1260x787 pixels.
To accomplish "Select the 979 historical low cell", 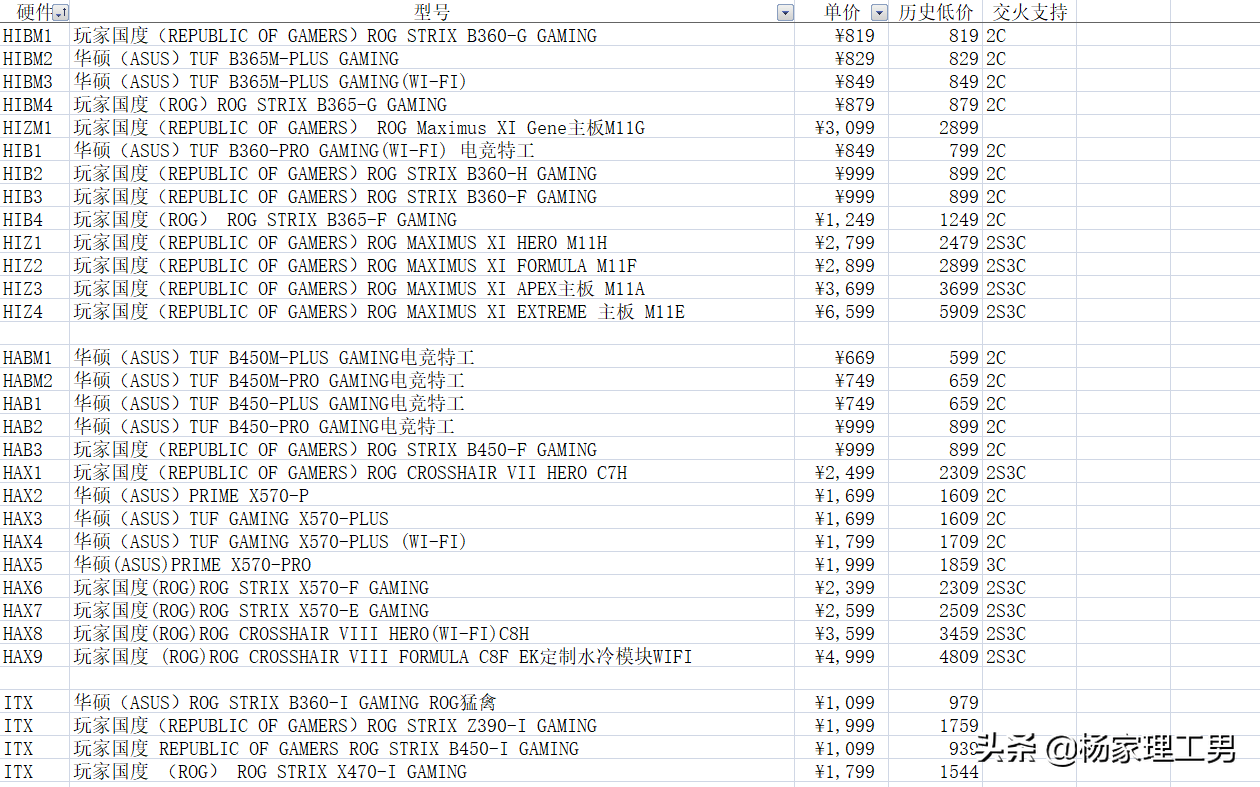I will (935, 703).
